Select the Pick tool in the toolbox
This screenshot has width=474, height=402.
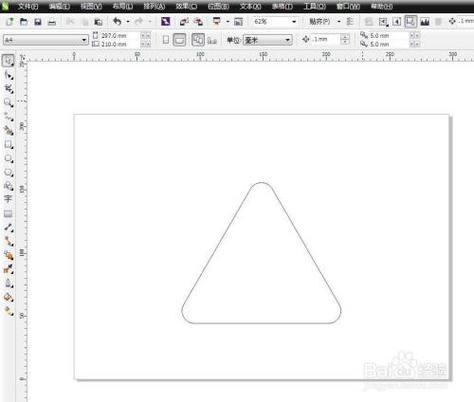tap(8, 61)
